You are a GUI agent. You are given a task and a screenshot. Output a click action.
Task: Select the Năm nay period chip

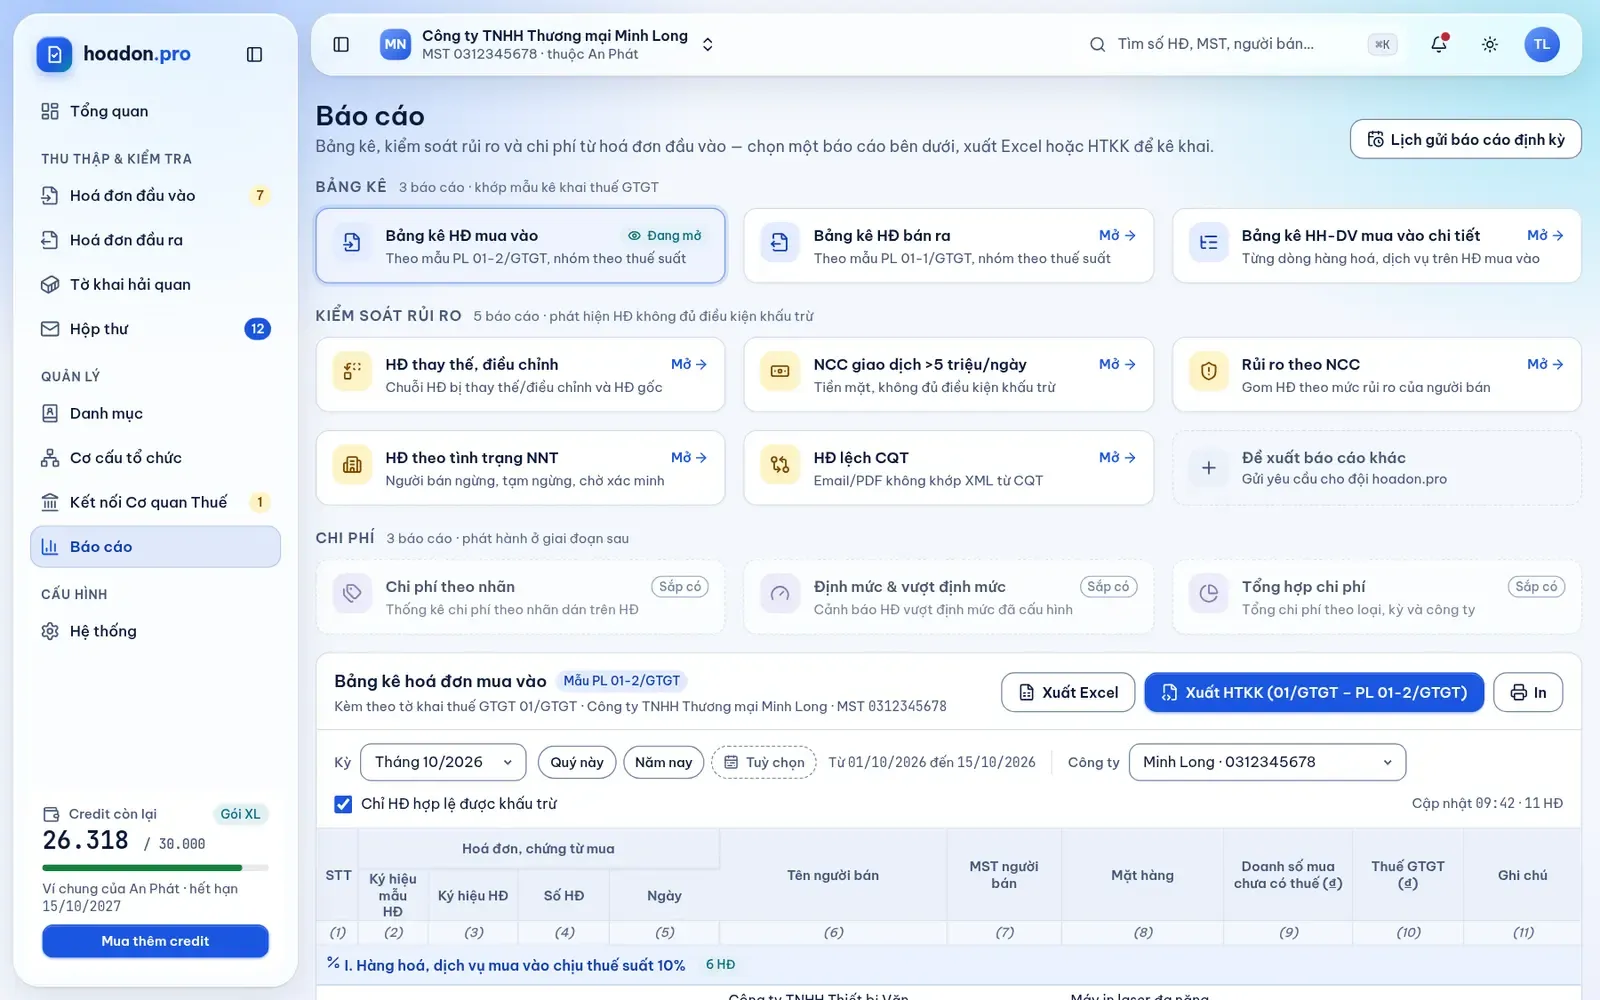pos(663,762)
